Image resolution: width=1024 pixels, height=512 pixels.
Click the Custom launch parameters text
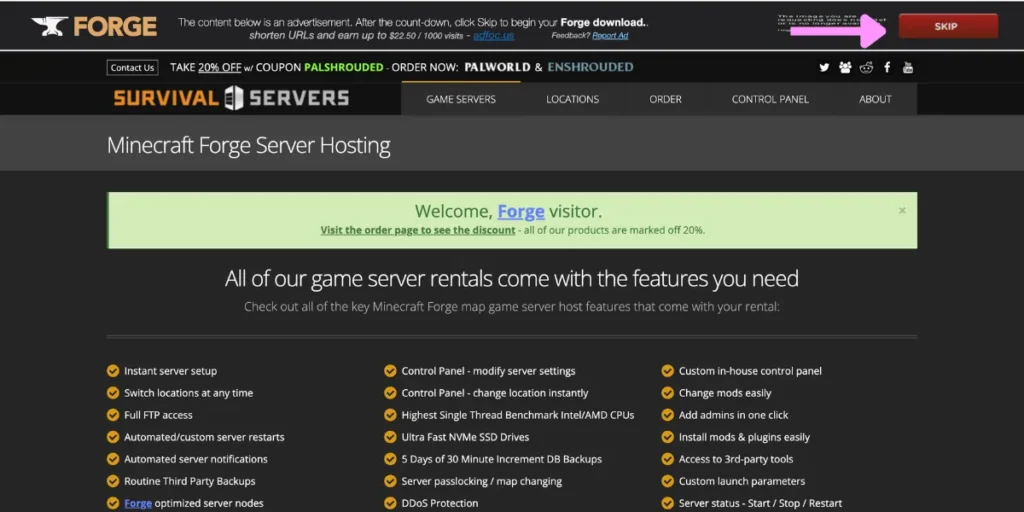[742, 481]
